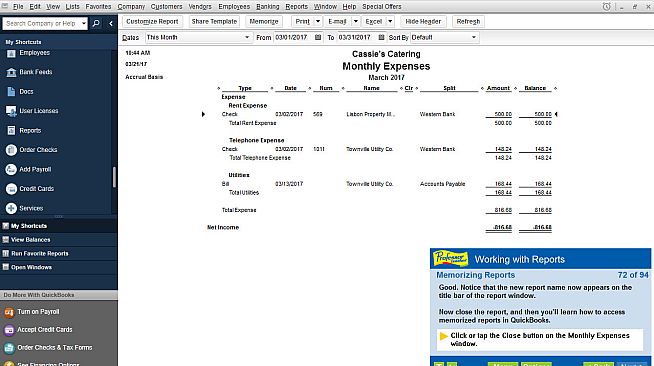This screenshot has height=366, width=654.
Task: Open the To date calendar icon
Action: pos(381,38)
